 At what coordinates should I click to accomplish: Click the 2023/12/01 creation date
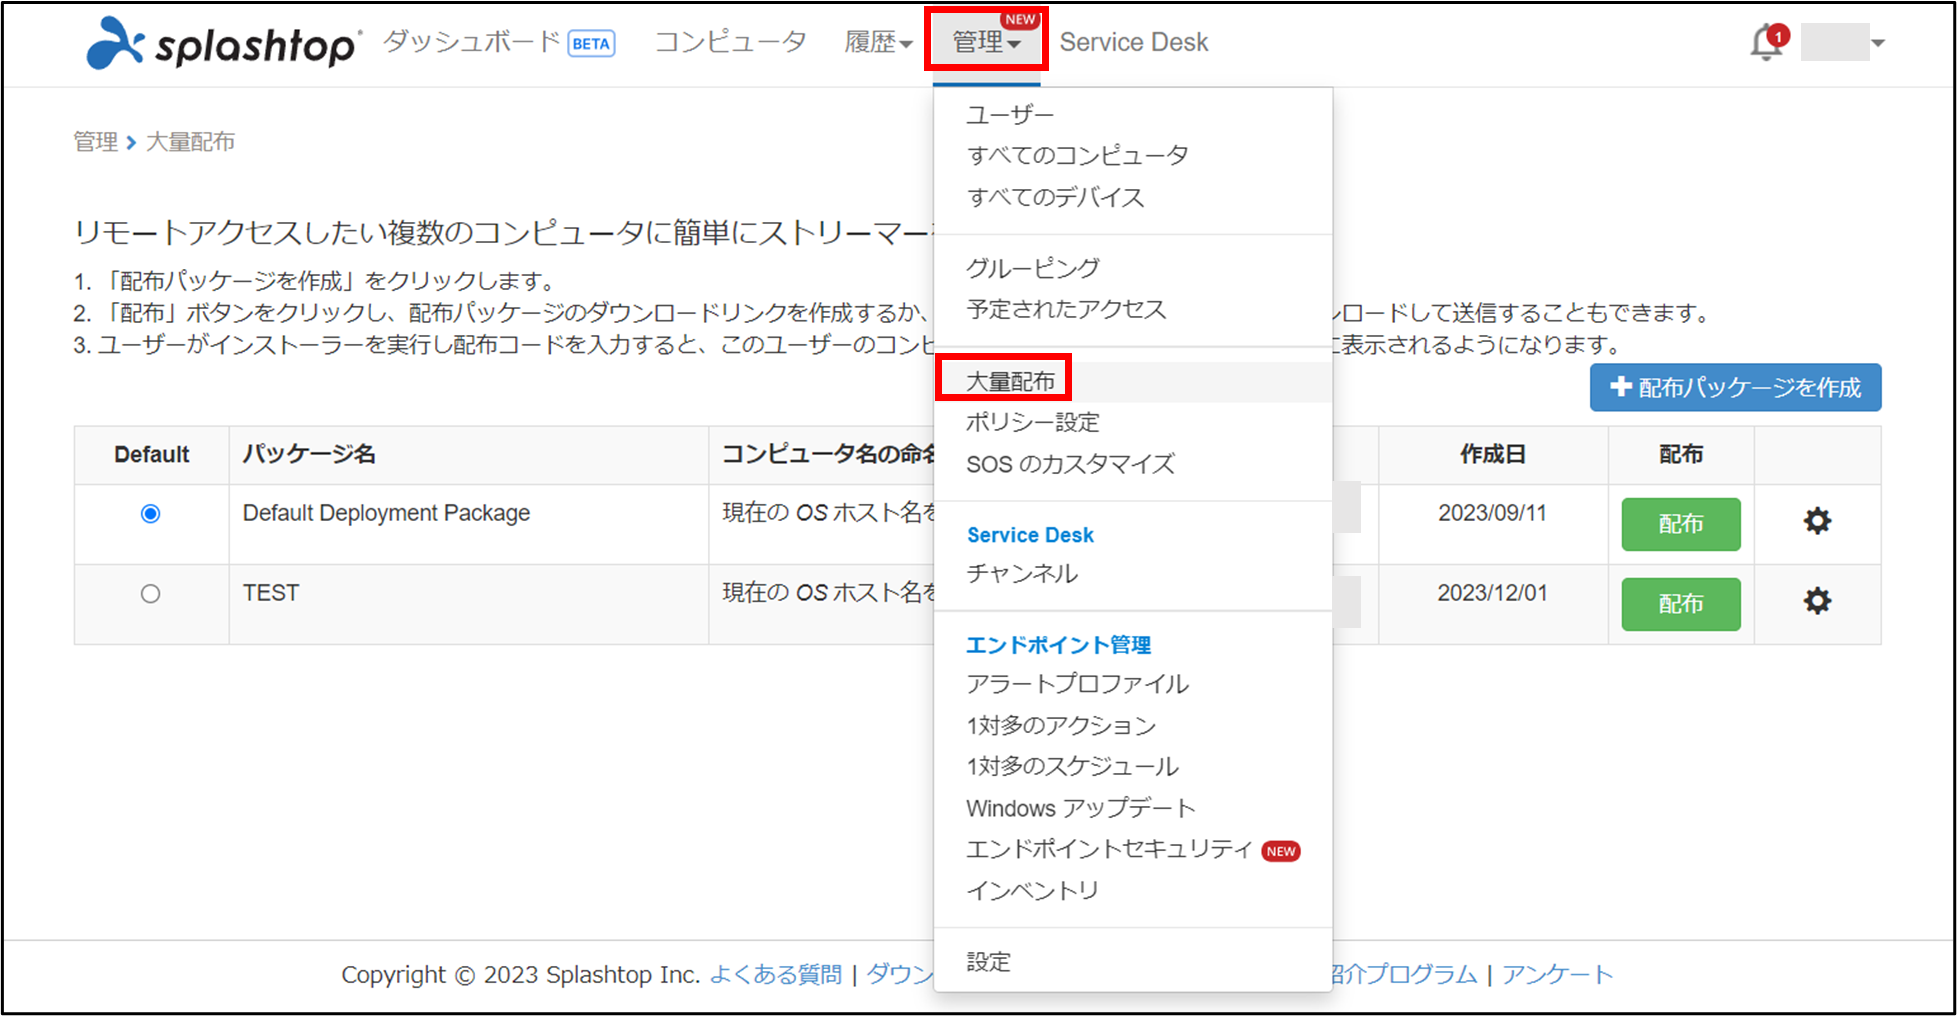(1492, 593)
